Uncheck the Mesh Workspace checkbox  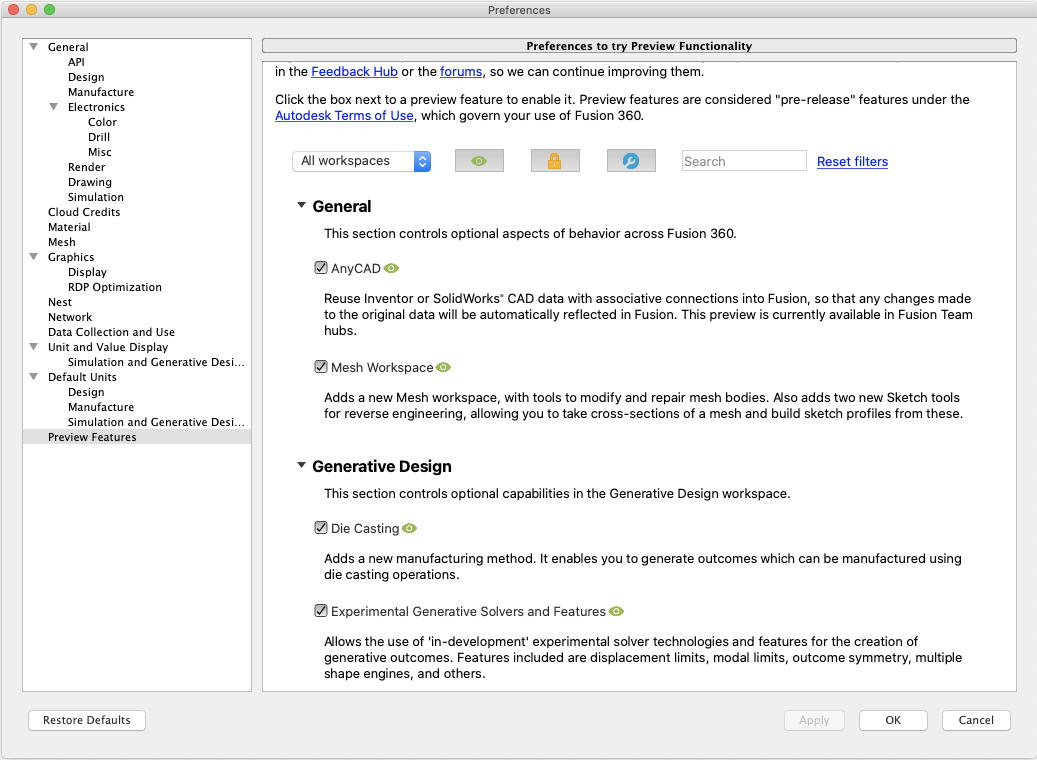coord(321,368)
